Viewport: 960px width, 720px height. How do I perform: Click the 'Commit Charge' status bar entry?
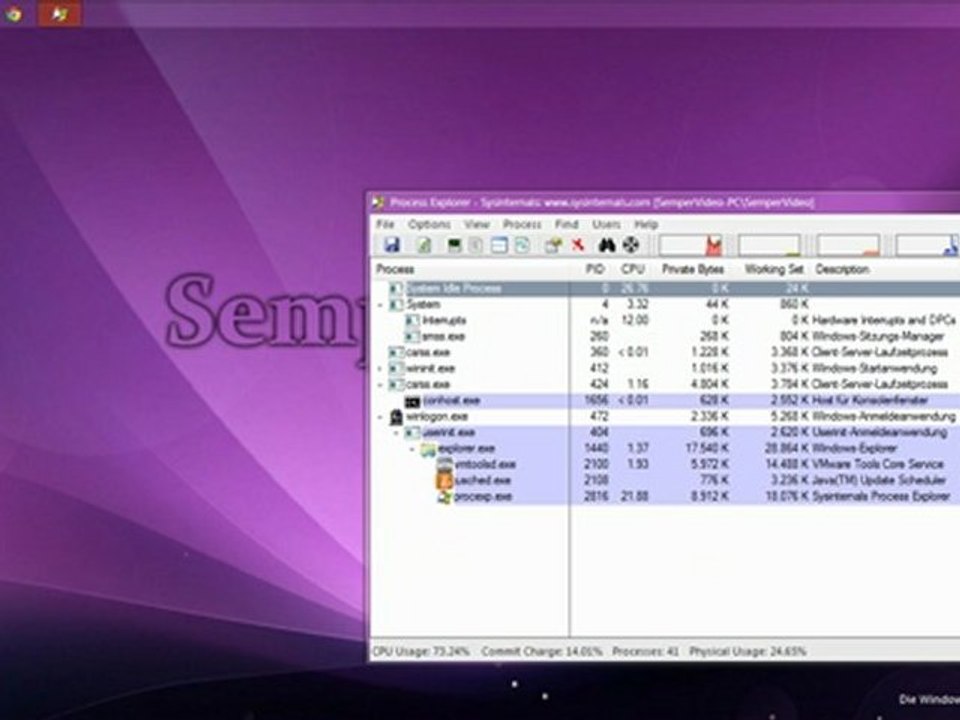pyautogui.click(x=541, y=651)
